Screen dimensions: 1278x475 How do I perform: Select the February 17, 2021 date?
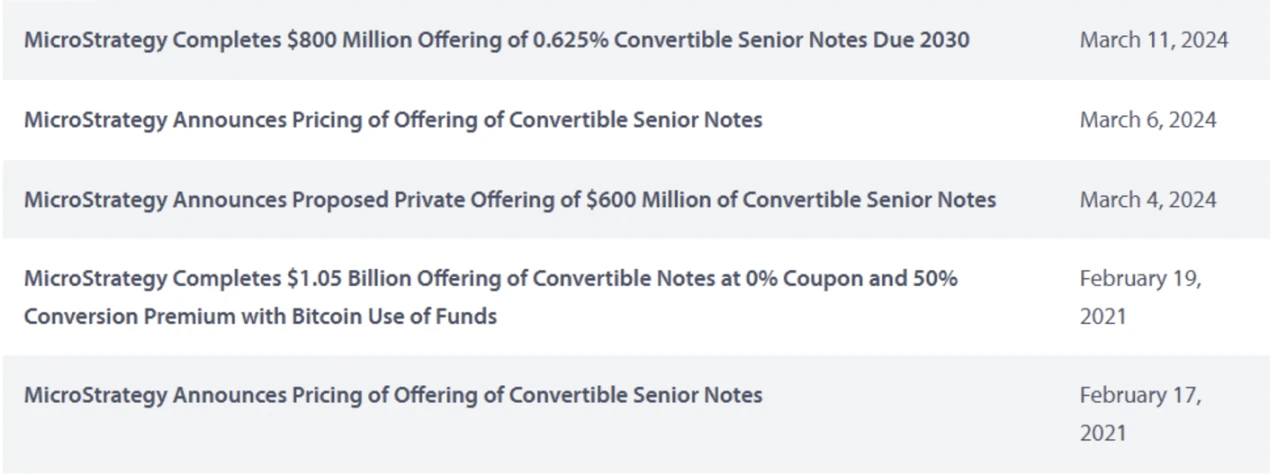pyautogui.click(x=1140, y=414)
